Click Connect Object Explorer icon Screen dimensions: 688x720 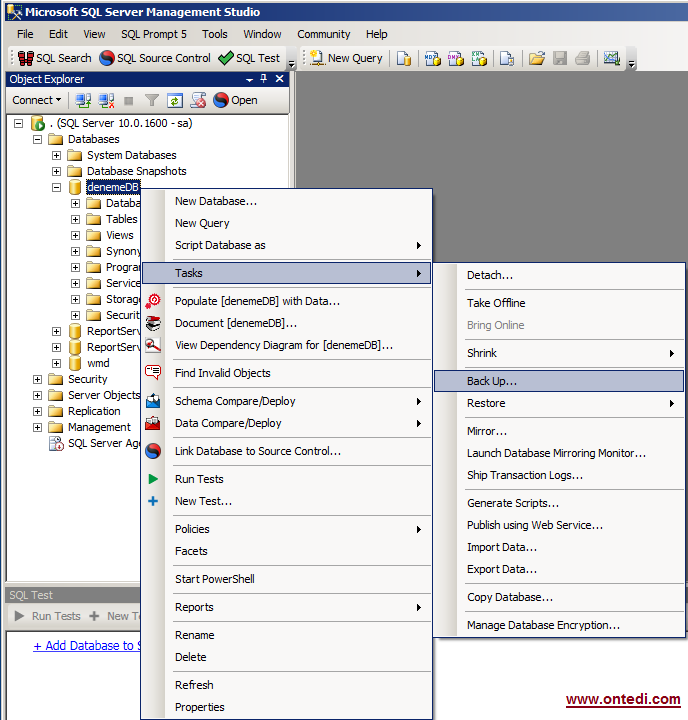tap(83, 100)
